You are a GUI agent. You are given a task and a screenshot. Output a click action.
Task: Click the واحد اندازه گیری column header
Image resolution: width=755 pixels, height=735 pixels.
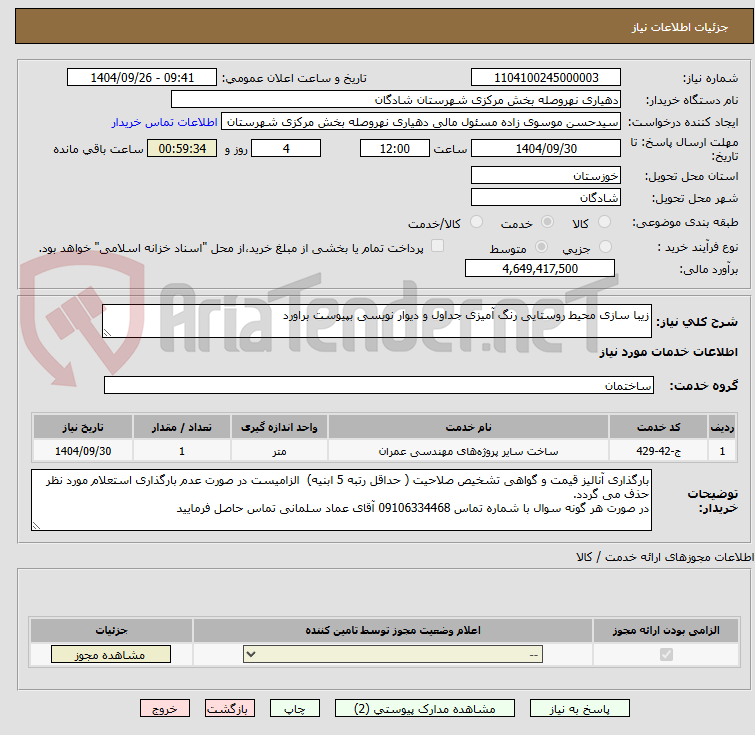(x=279, y=427)
